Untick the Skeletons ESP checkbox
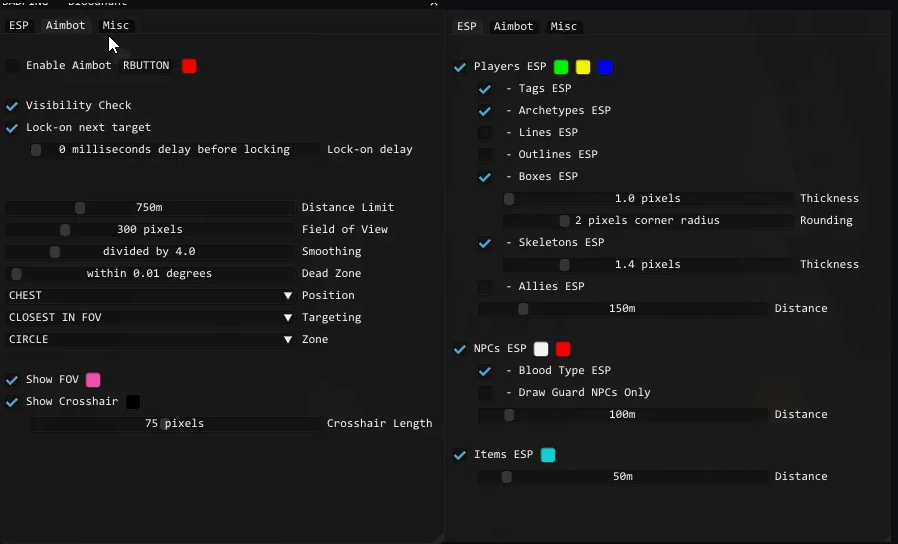Screen dimensions: 898x544 coord(485,243)
